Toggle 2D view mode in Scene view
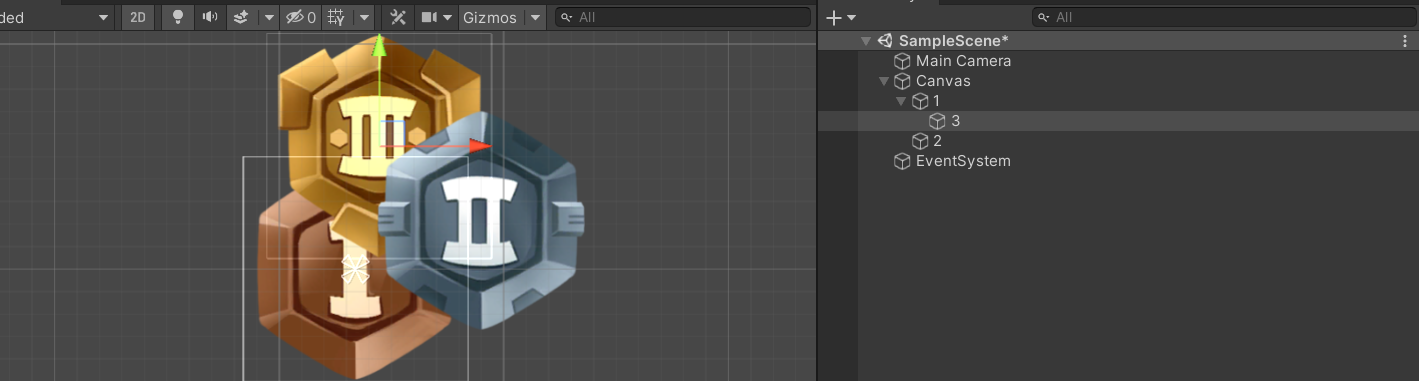 [x=138, y=17]
